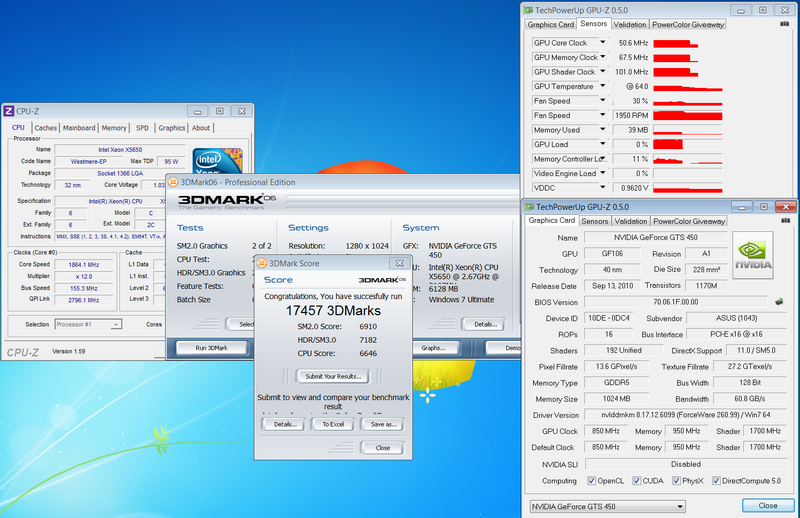Click the Memory Controller Load history graph
Viewport: 800px width, 518px height.
click(688, 159)
